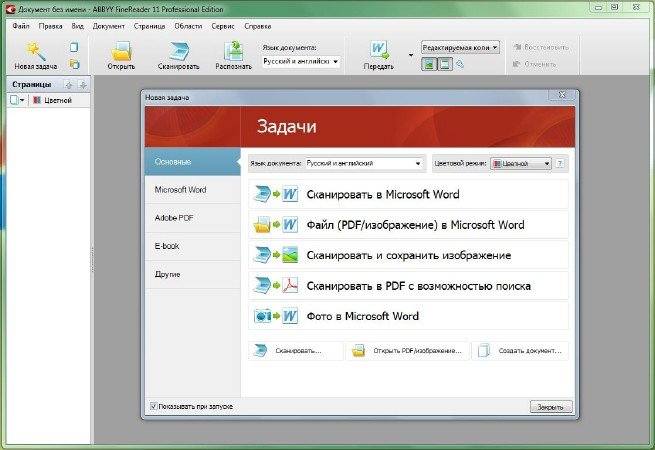Click the magnifier icon in the toolbar
Screen dimensions: 655x450
[460, 64]
